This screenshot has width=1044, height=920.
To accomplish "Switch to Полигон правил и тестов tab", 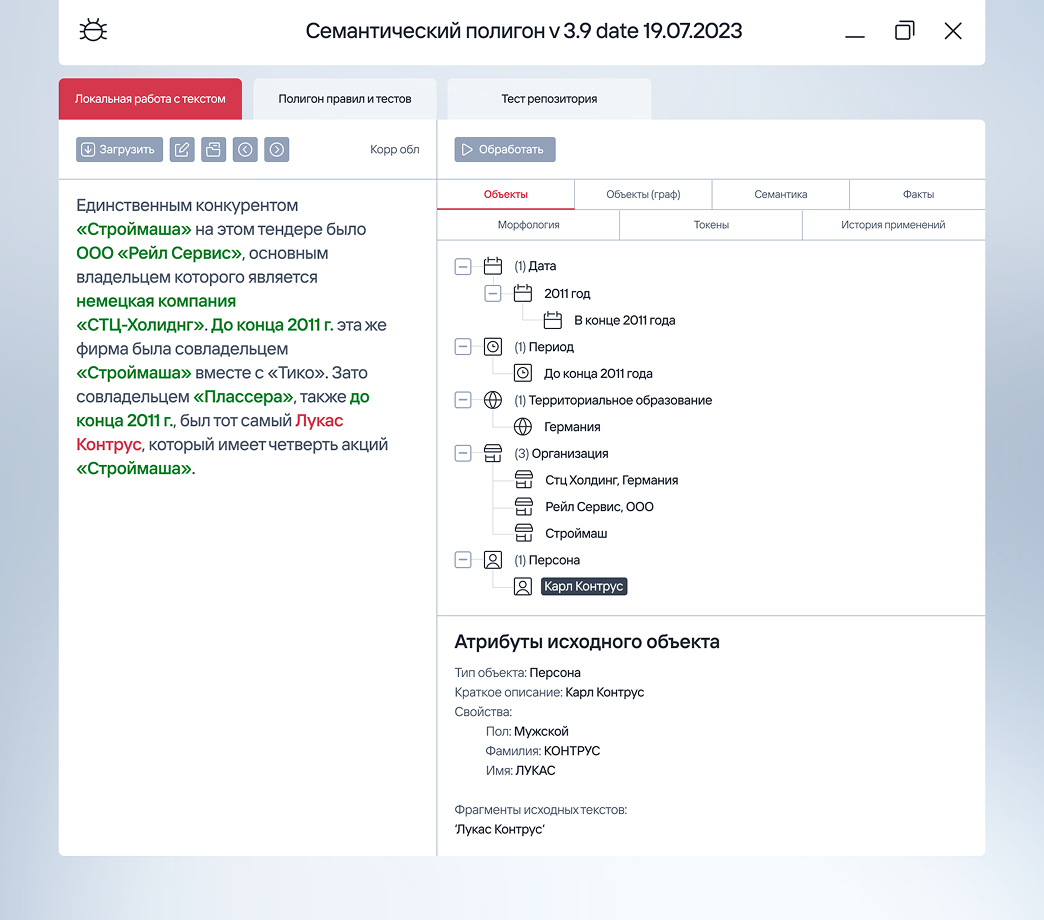I will [344, 99].
